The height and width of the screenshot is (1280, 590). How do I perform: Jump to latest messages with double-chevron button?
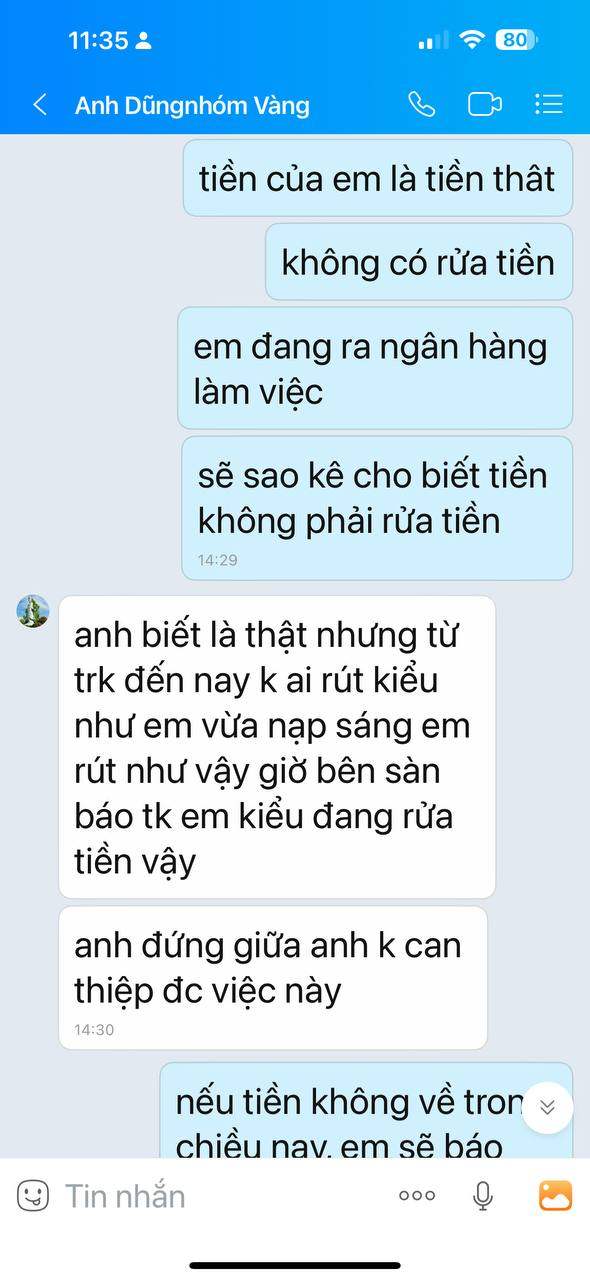click(547, 1107)
